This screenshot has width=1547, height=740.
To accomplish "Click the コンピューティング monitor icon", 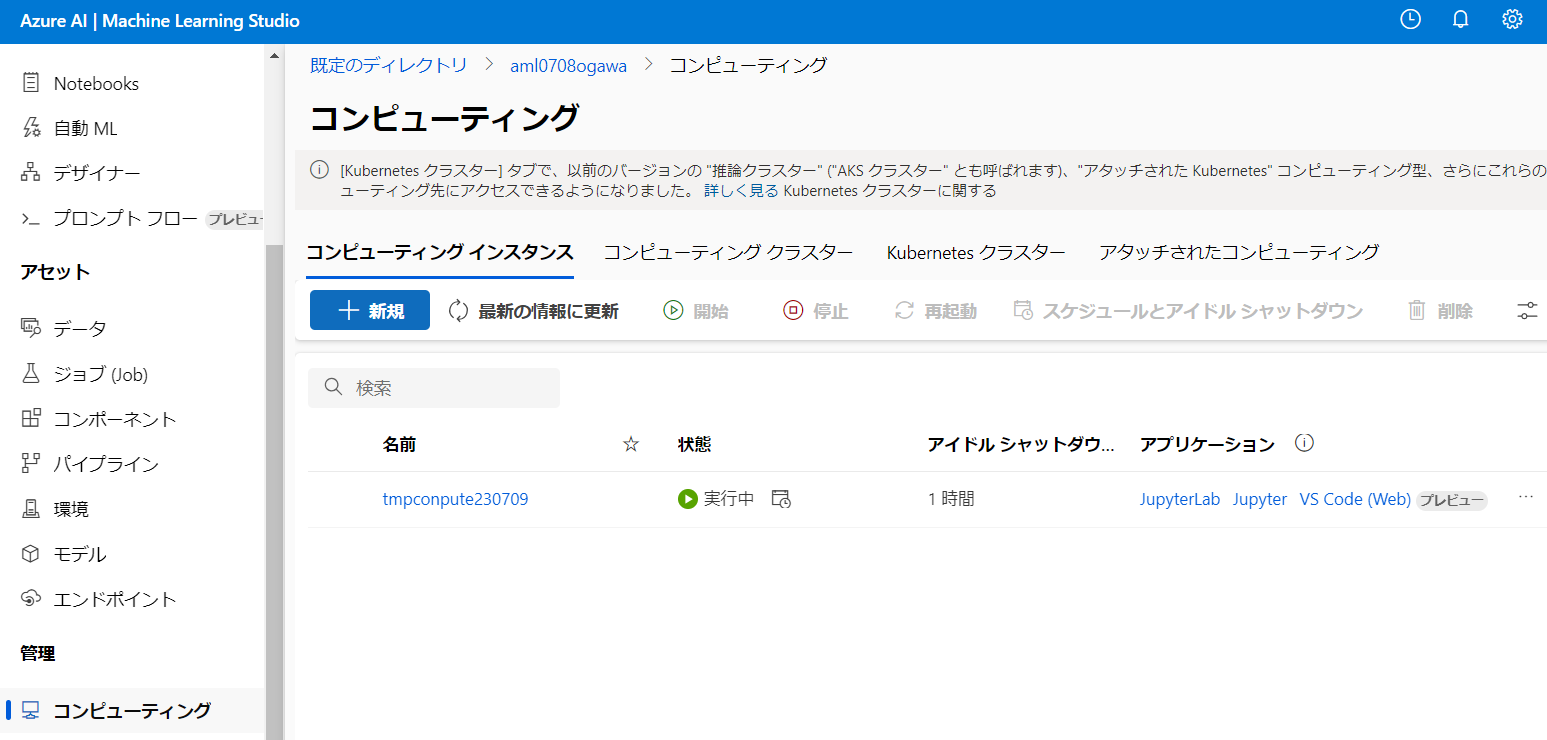I will [x=31, y=710].
